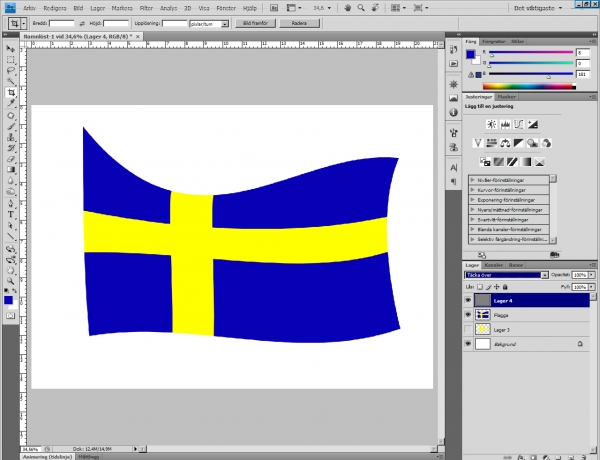Select the Type tool
The height and width of the screenshot is (460, 600).
click(11, 214)
